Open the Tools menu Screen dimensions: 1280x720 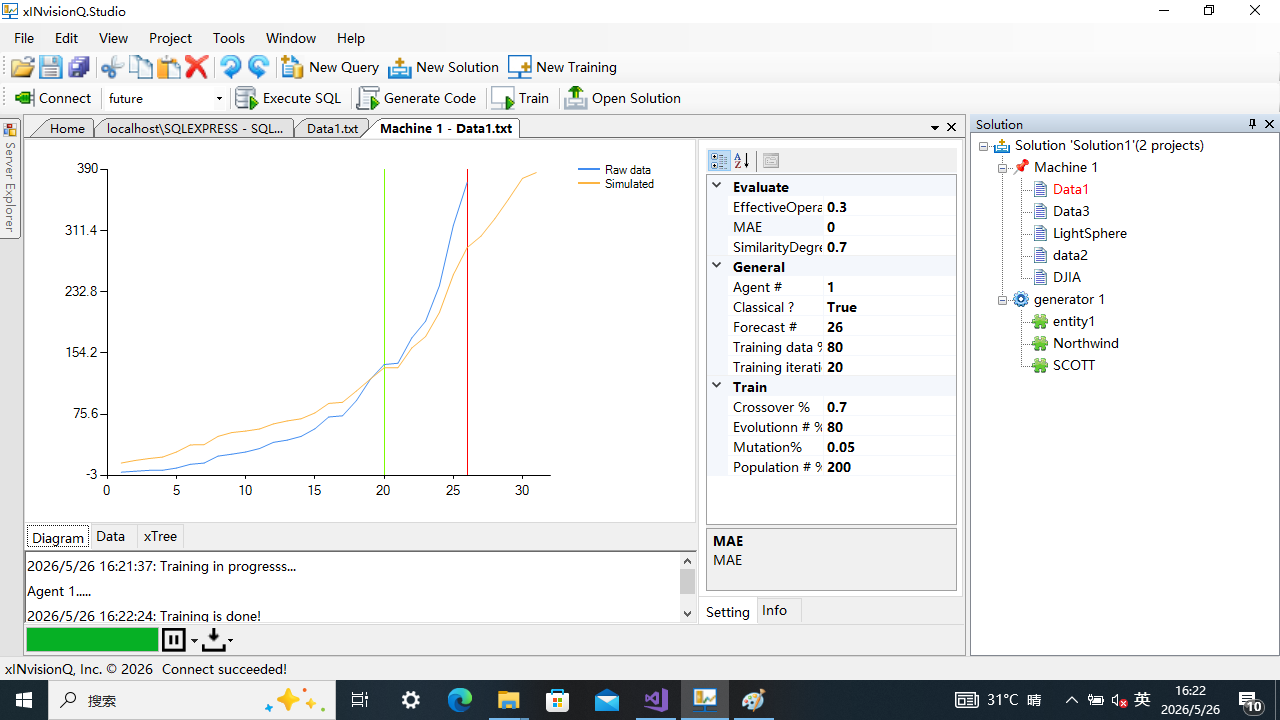coord(228,38)
